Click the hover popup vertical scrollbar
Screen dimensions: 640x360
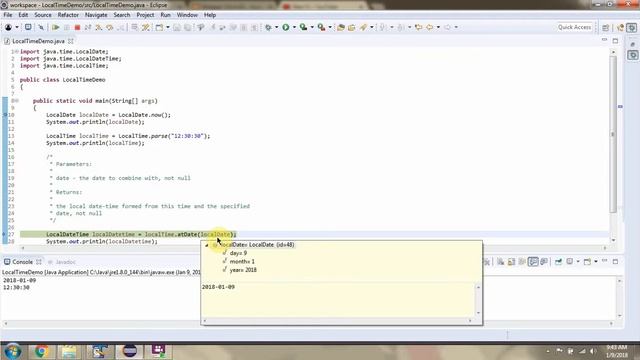point(478,300)
